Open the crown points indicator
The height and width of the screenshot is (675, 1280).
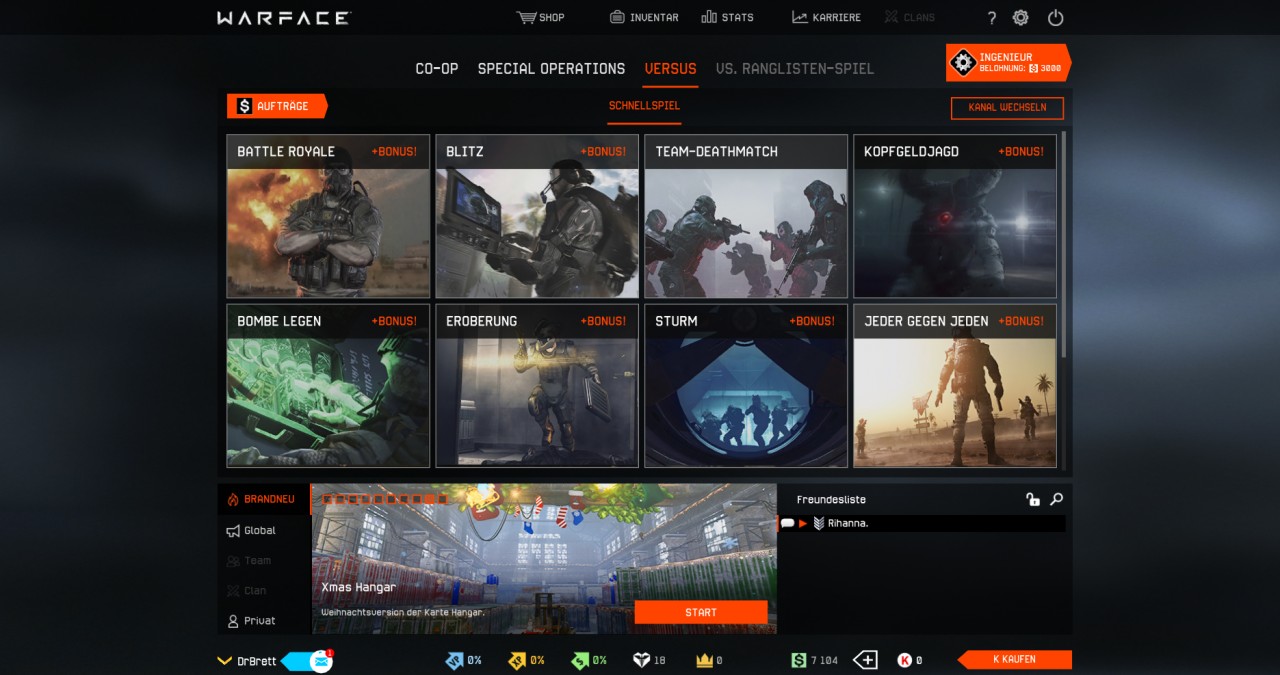coord(703,660)
